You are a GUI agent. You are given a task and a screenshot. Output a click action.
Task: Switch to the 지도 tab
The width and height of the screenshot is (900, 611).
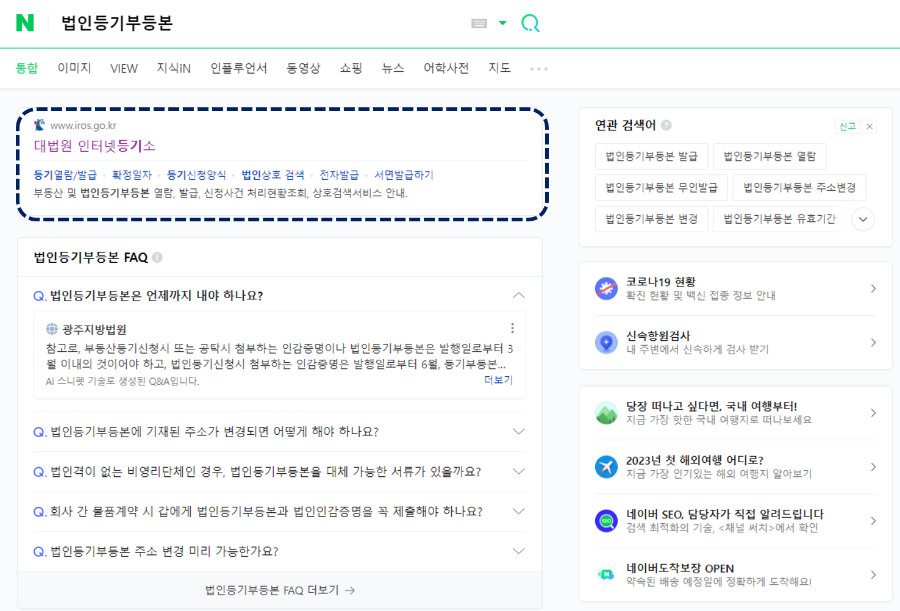(x=499, y=68)
